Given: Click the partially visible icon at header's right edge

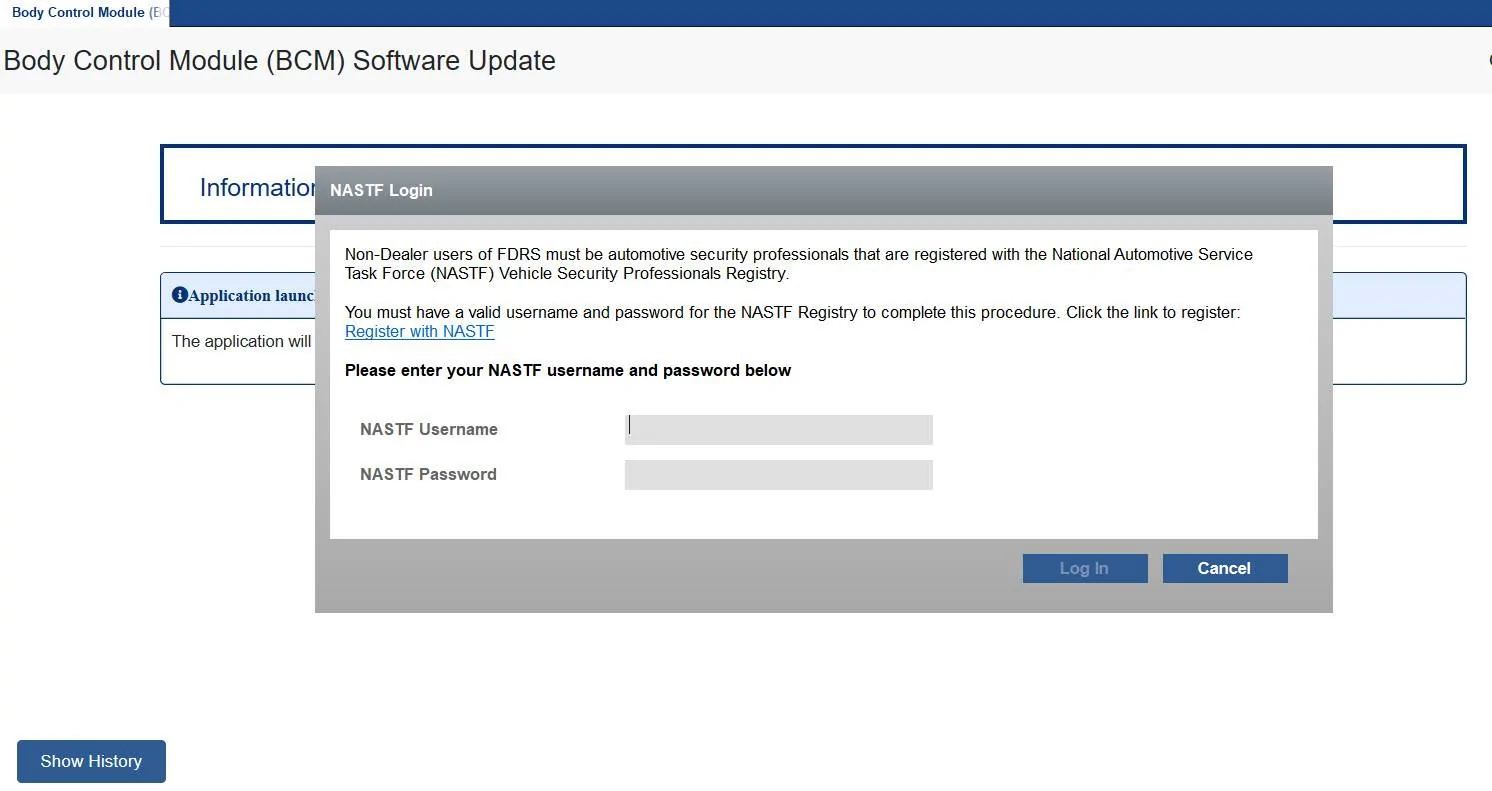Looking at the screenshot, I should pyautogui.click(x=1488, y=60).
